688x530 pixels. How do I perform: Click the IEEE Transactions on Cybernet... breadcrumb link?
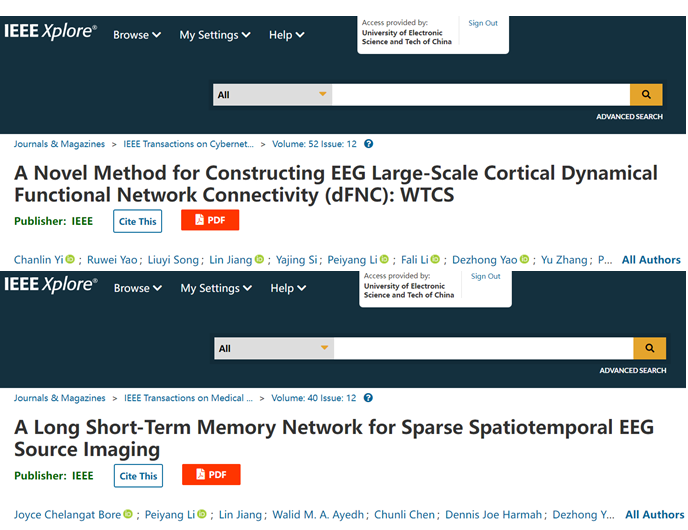(x=188, y=144)
